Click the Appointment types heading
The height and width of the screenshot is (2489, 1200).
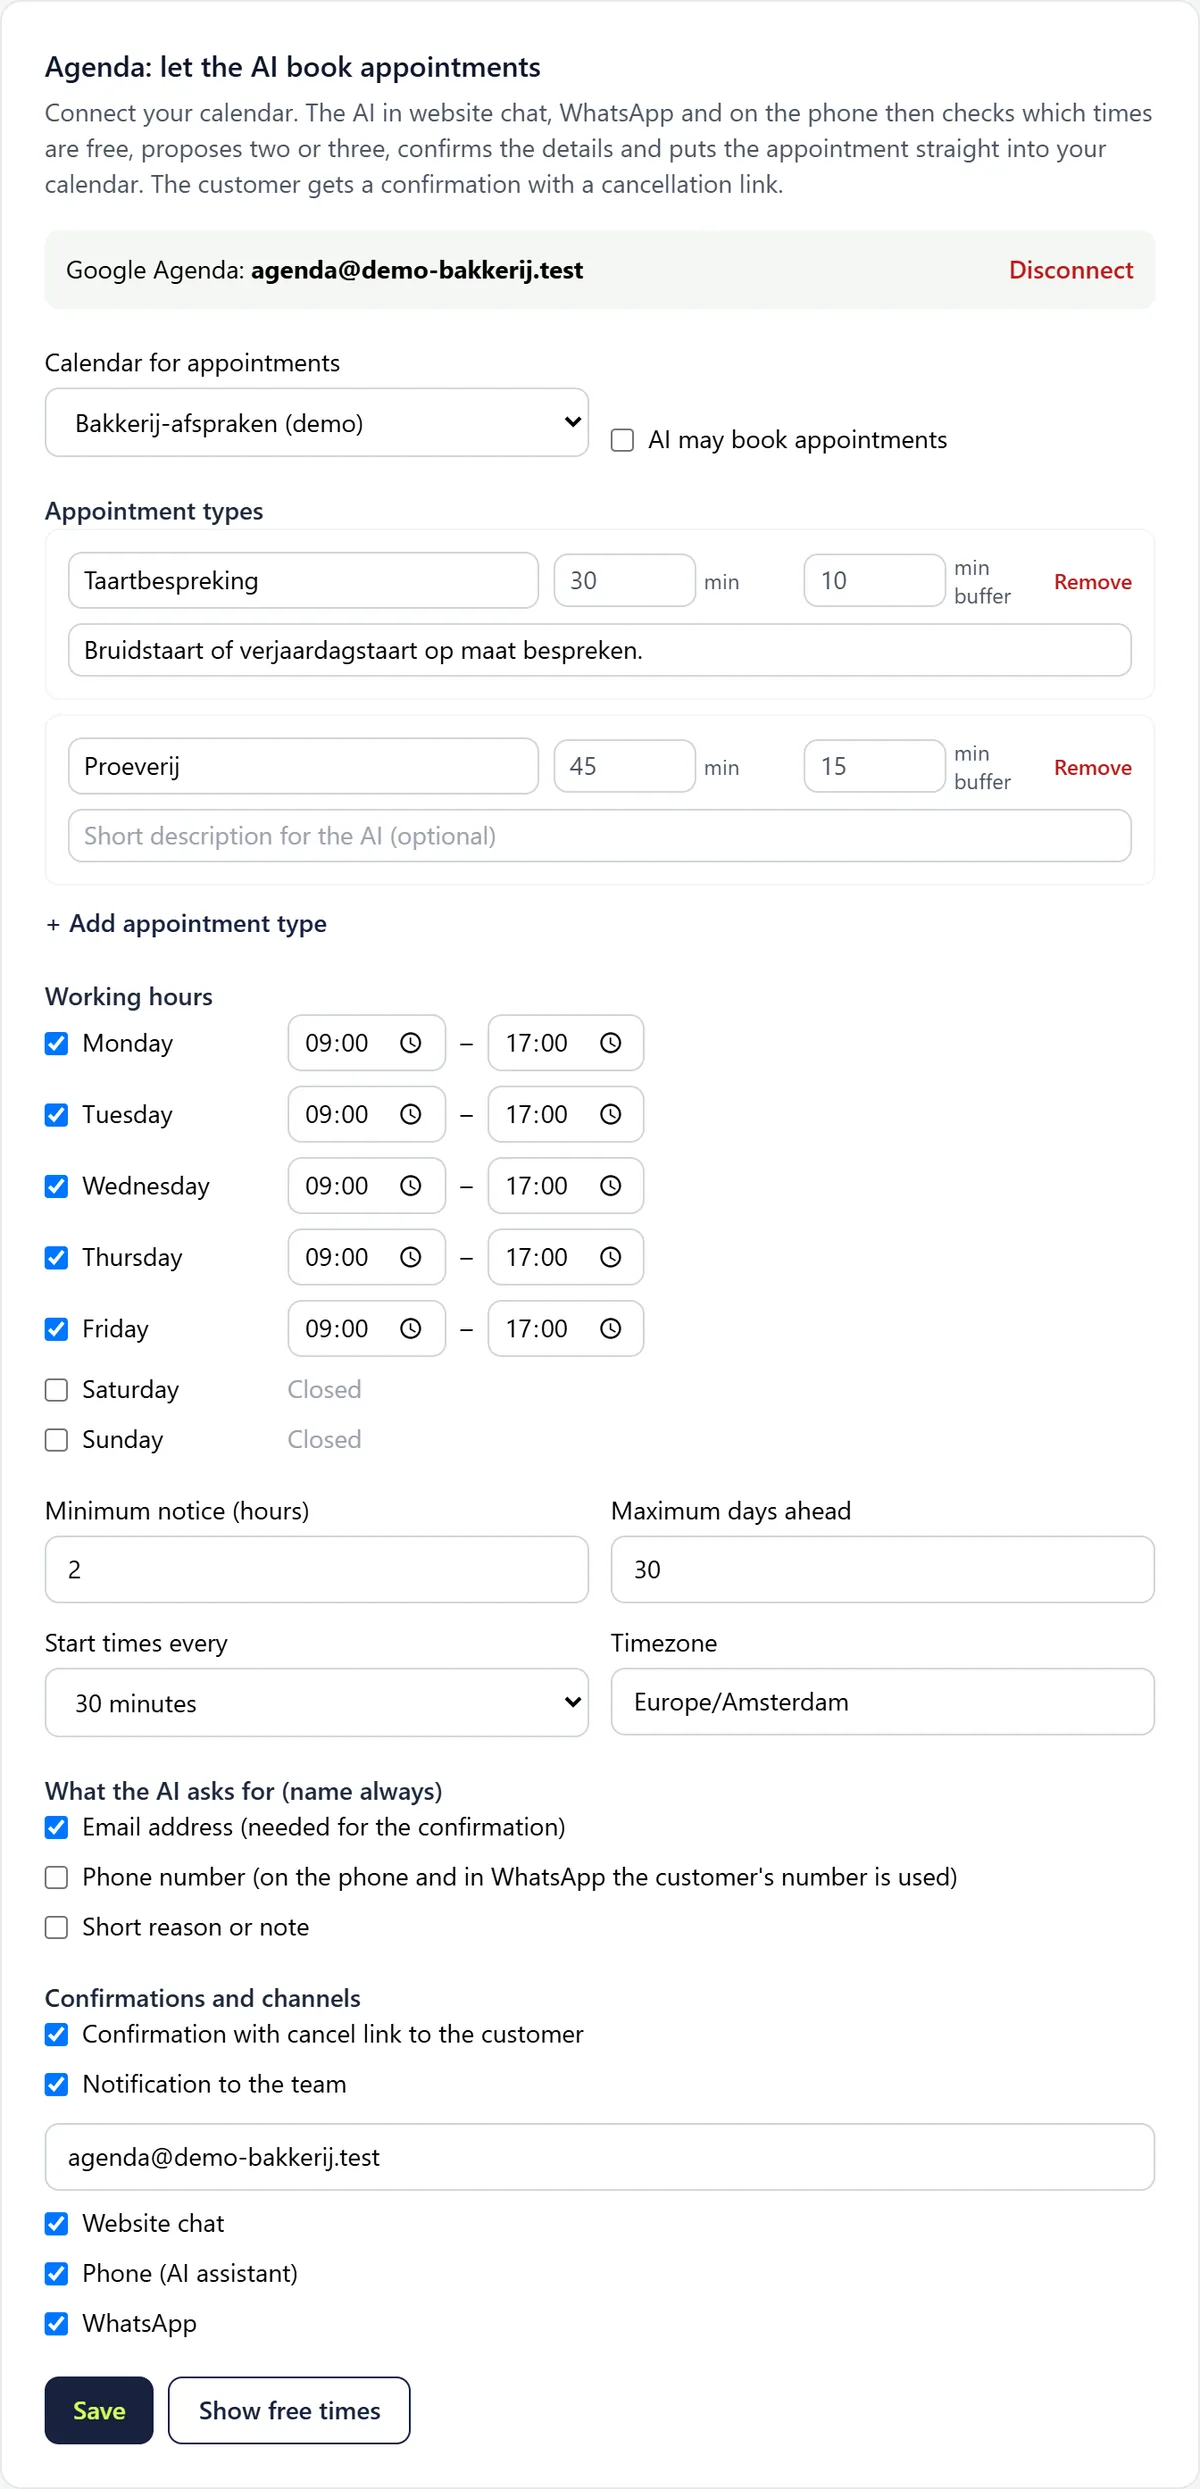(154, 511)
